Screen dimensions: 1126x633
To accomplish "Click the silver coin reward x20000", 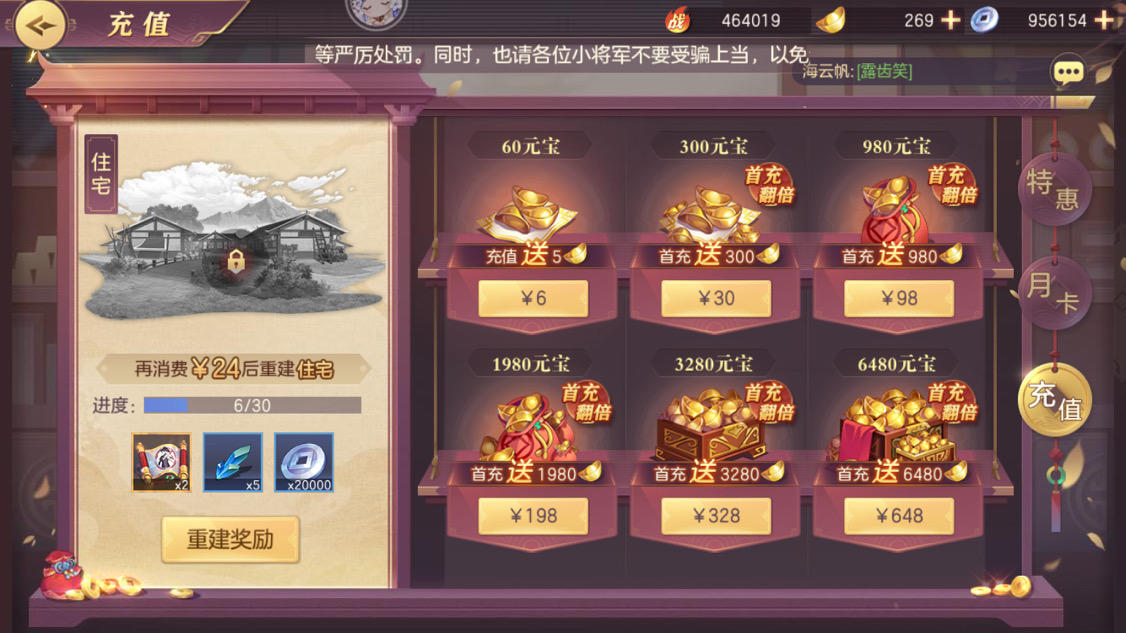I will click(304, 463).
